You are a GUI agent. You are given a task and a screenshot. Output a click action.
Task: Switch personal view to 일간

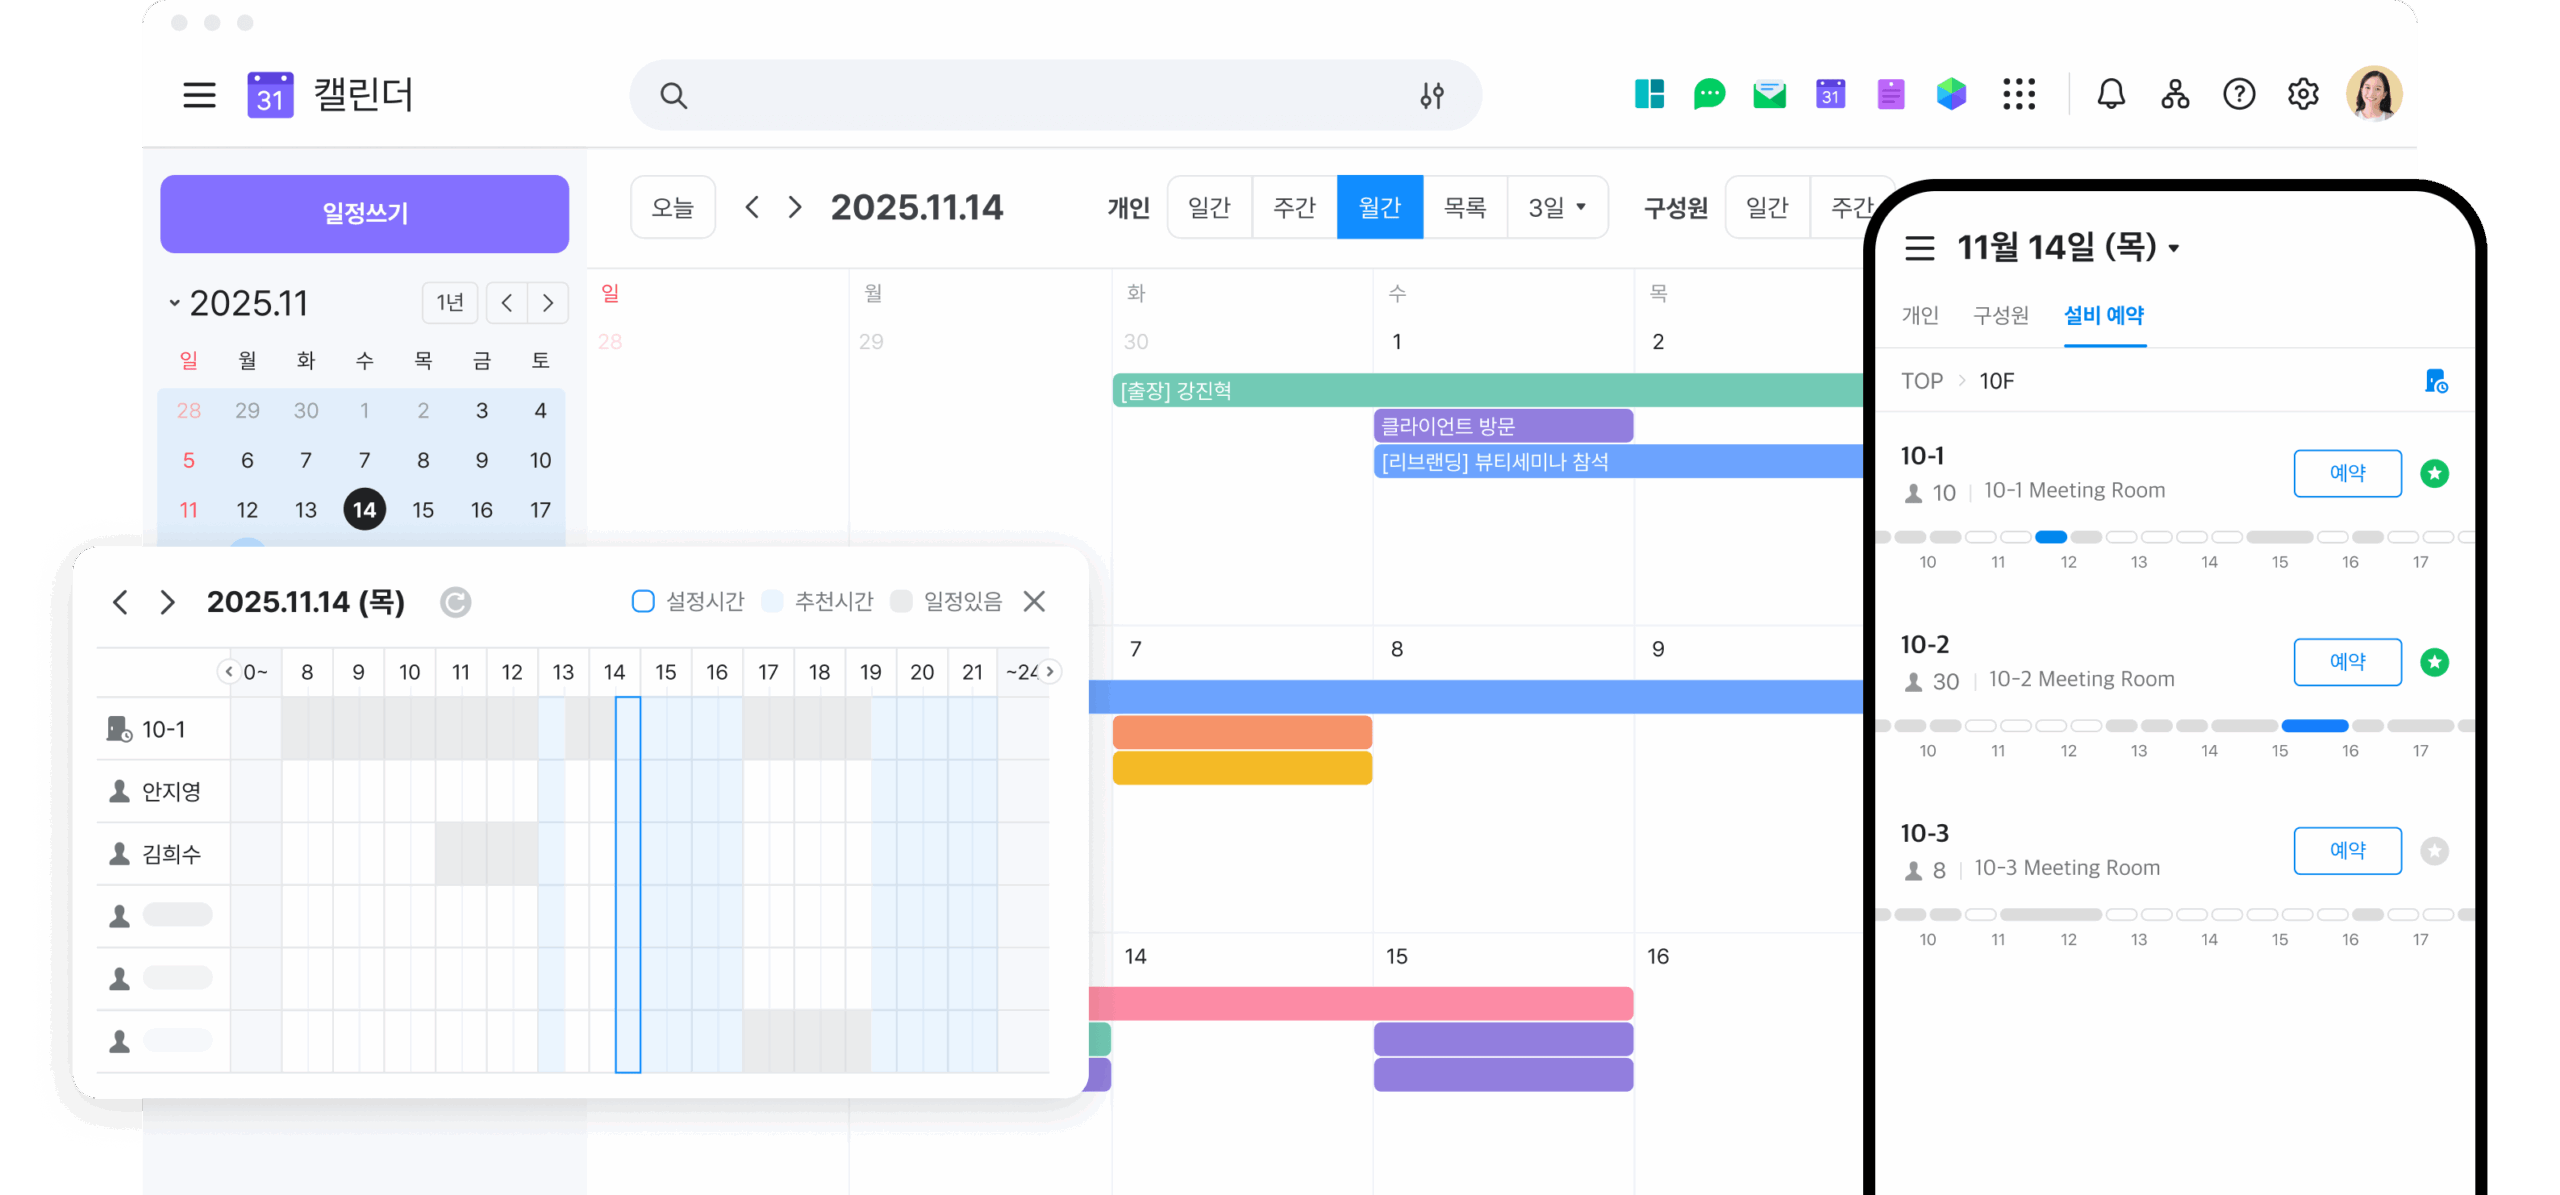[x=1209, y=207]
